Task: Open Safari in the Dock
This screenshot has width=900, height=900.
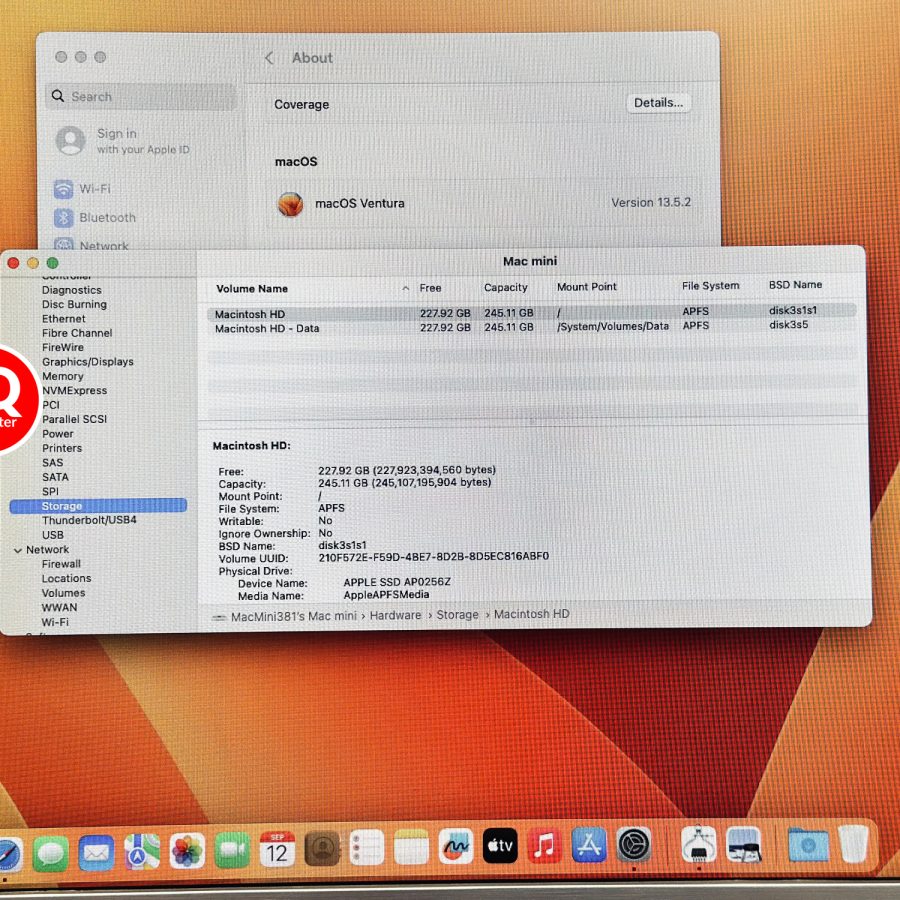Action: [x=9, y=853]
